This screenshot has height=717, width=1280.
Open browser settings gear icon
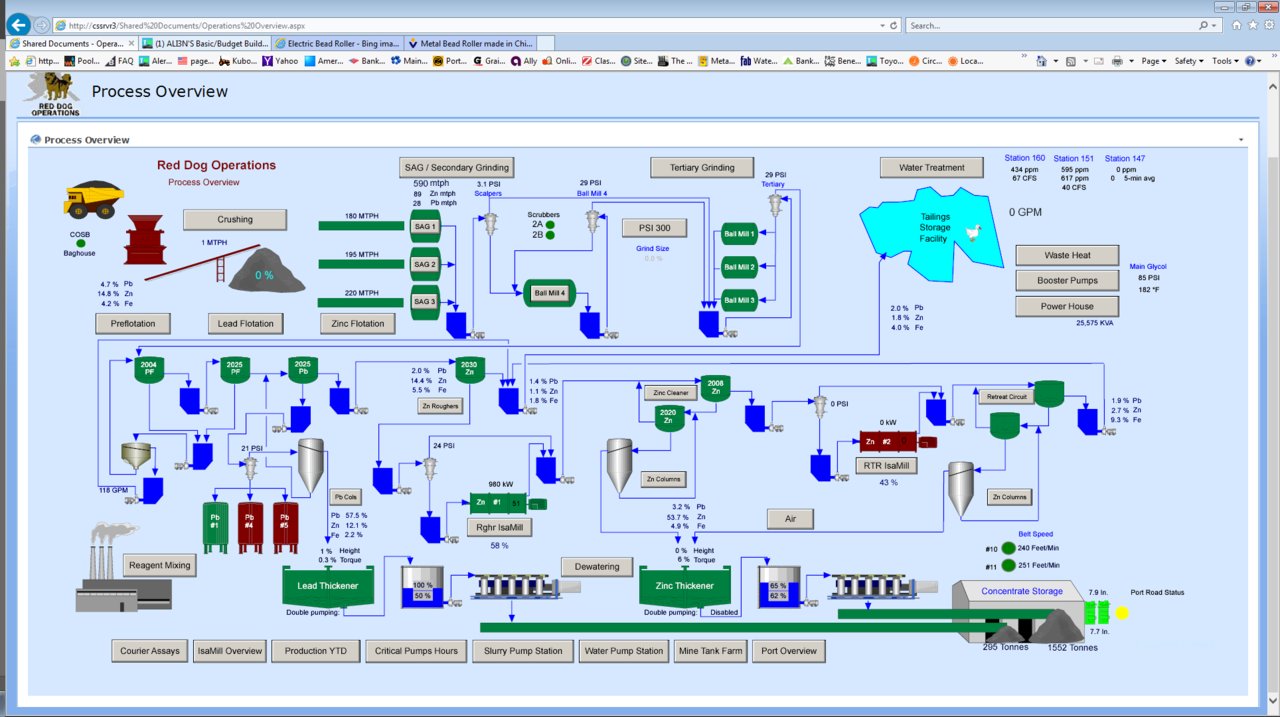point(1268,25)
